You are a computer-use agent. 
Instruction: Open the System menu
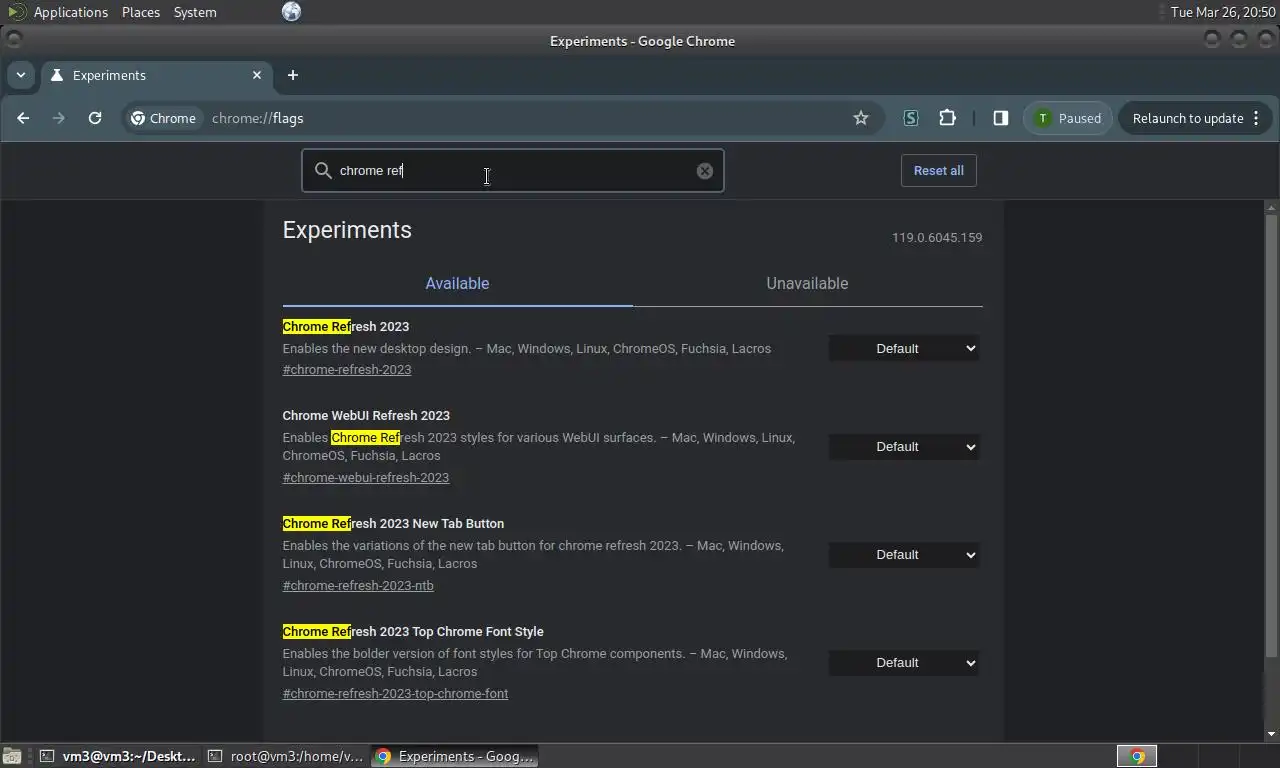point(195,12)
